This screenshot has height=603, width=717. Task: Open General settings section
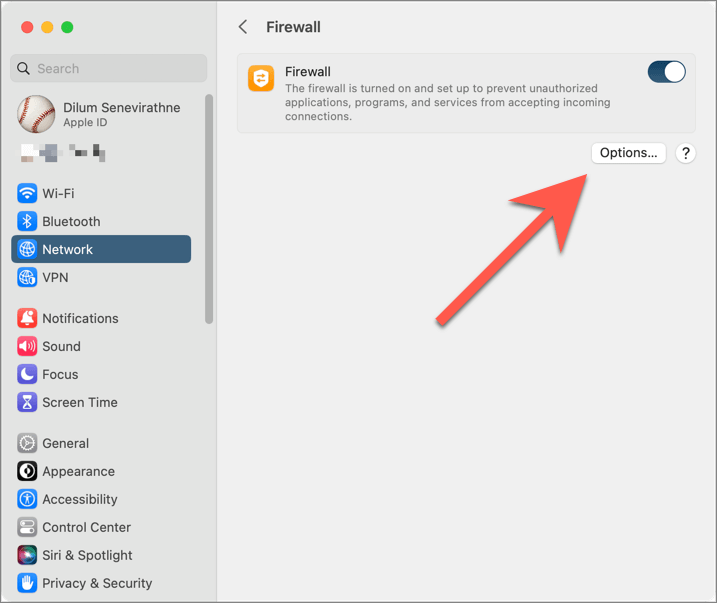(65, 443)
